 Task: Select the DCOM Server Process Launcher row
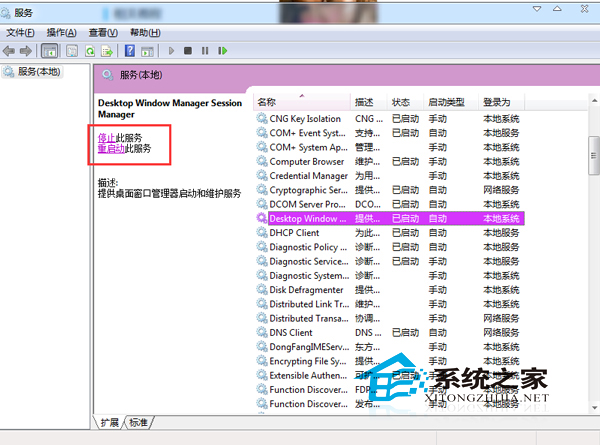(x=390, y=204)
